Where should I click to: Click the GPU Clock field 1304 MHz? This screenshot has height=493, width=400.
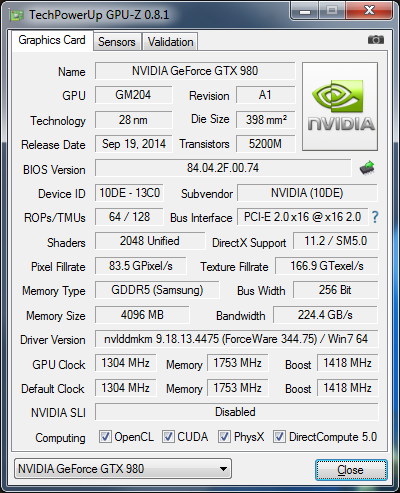[x=126, y=363]
